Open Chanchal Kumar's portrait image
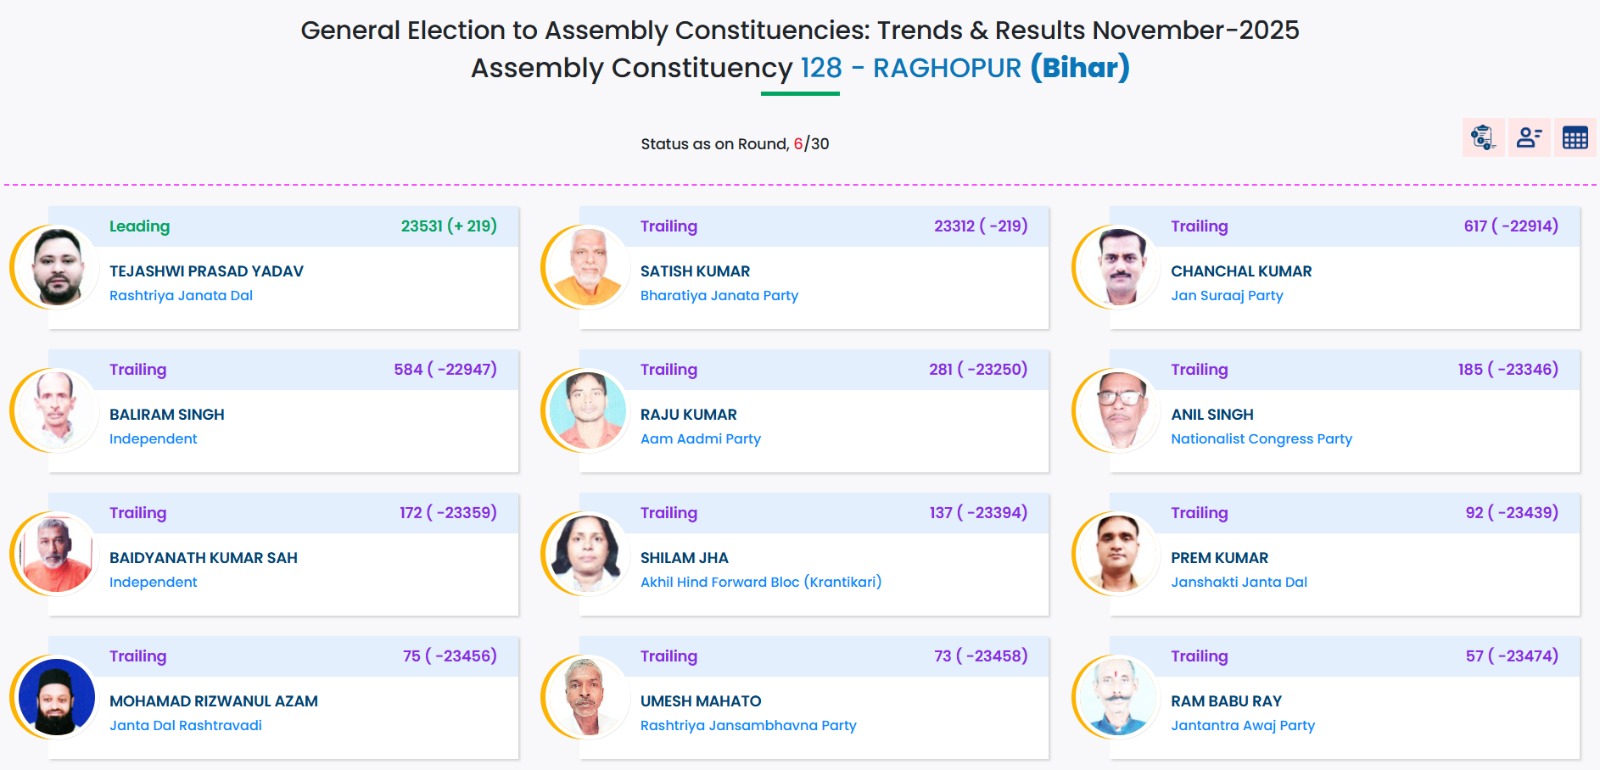1600x770 pixels. click(x=1118, y=267)
